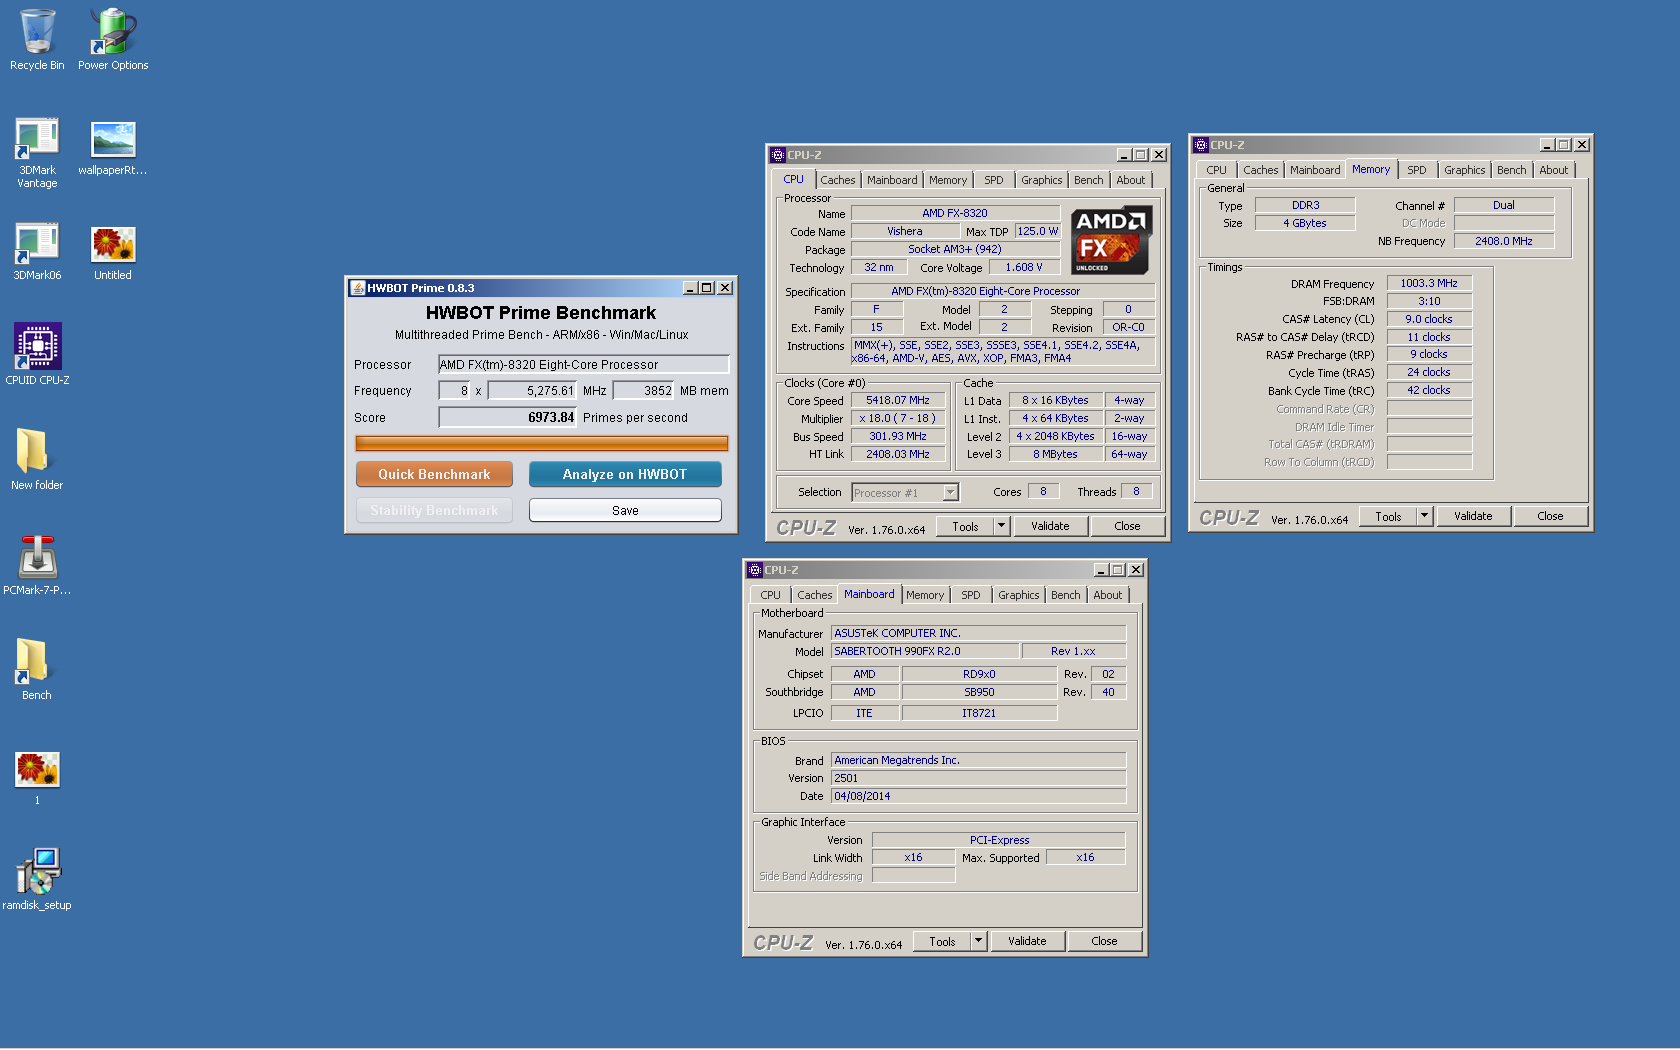Switch to Caches tab in CPU-Z CPU window

[x=838, y=180]
